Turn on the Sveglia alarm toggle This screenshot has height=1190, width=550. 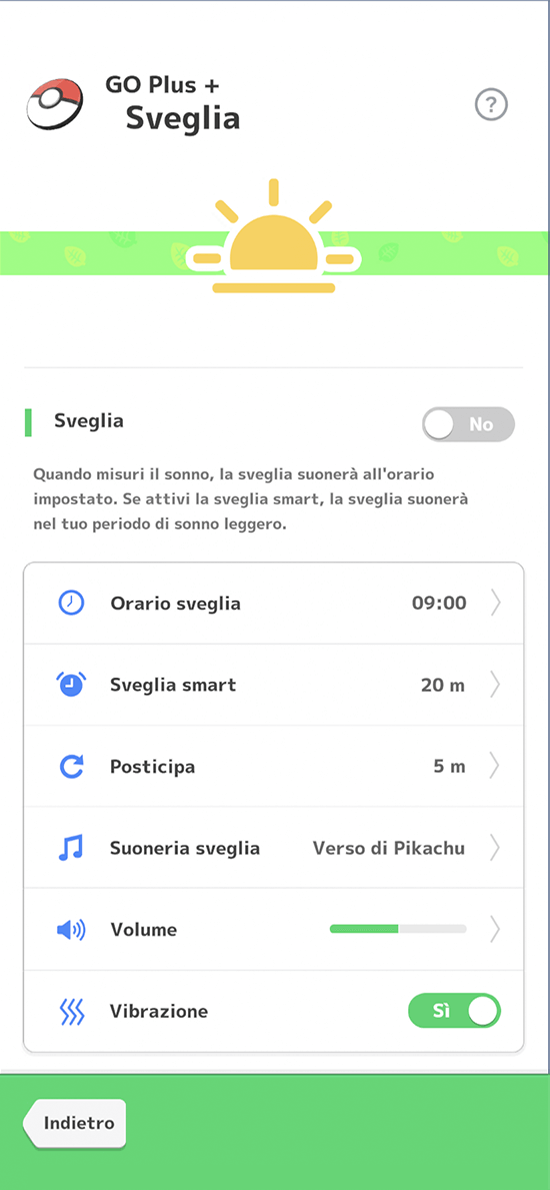468,424
